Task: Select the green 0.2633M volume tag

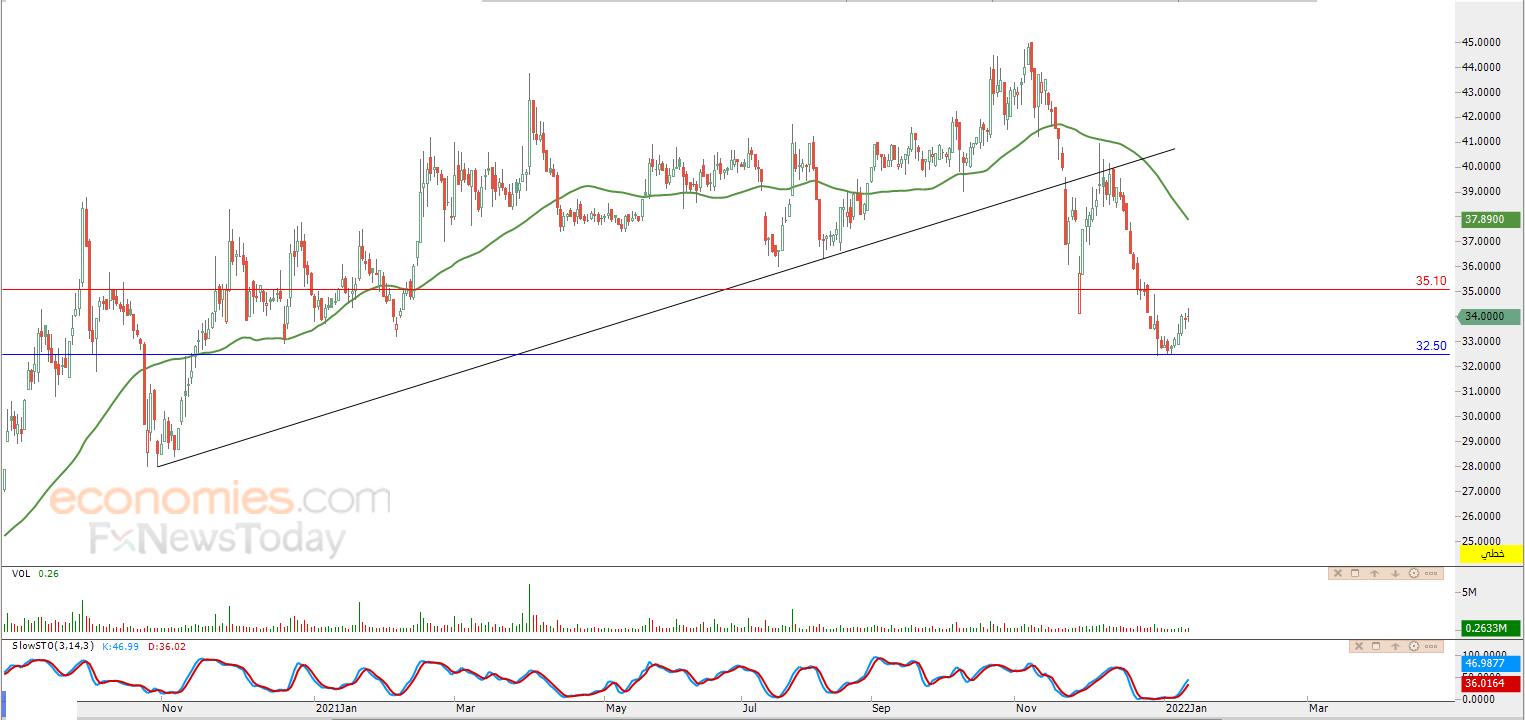Action: [1491, 628]
